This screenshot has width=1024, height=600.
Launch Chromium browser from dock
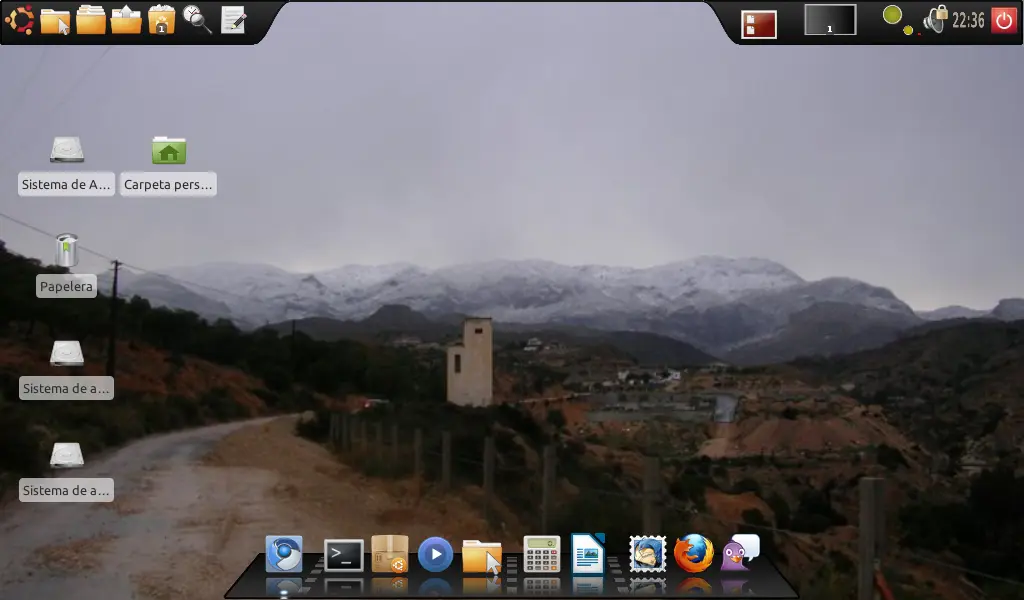coord(284,554)
